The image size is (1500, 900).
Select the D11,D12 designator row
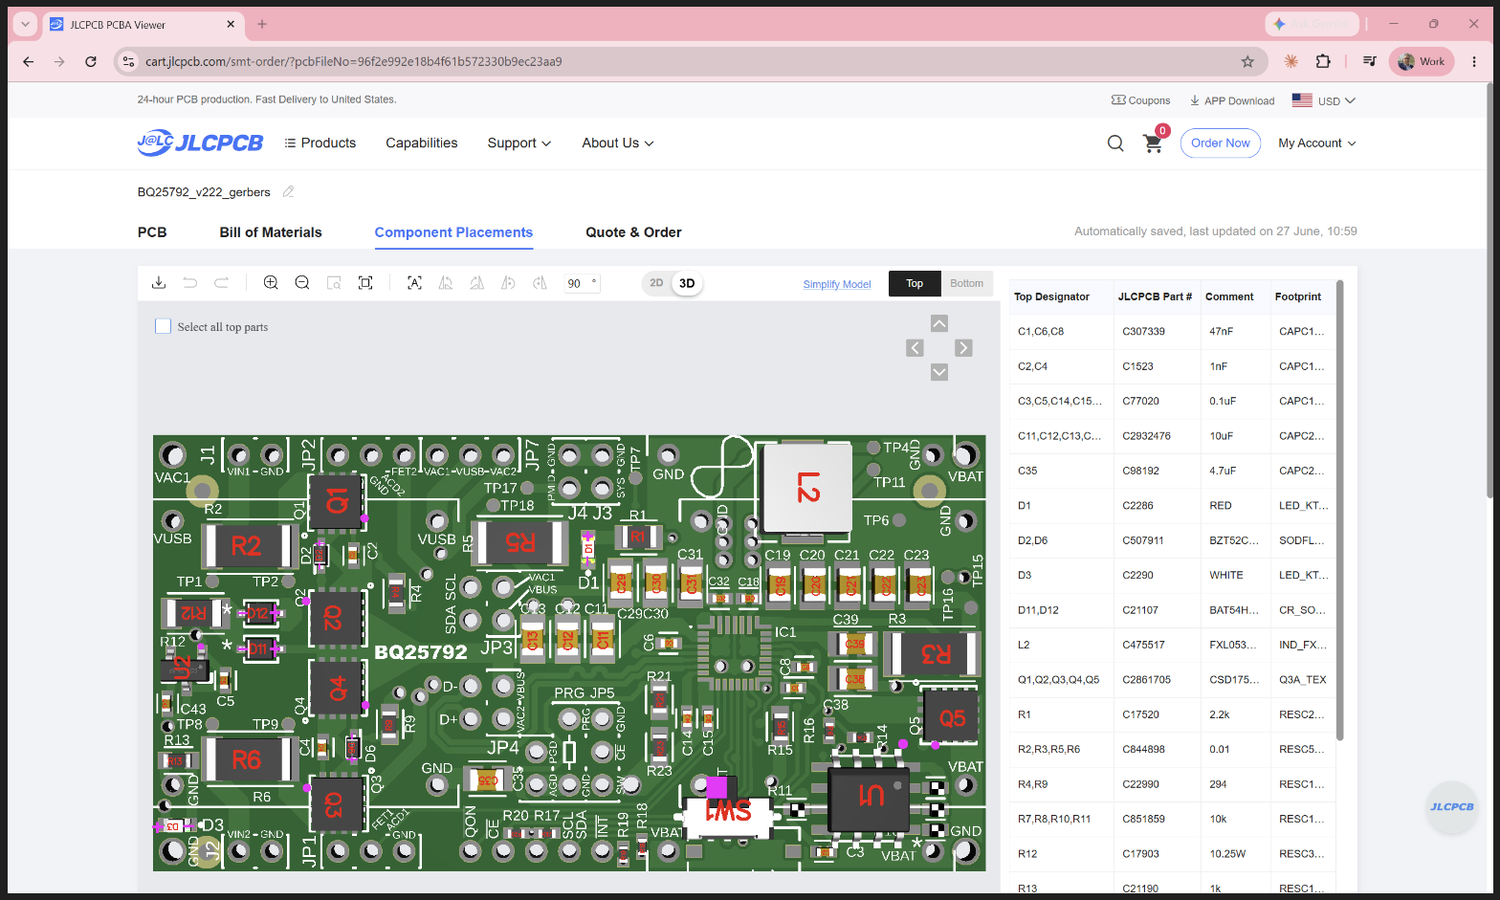(x=1172, y=610)
